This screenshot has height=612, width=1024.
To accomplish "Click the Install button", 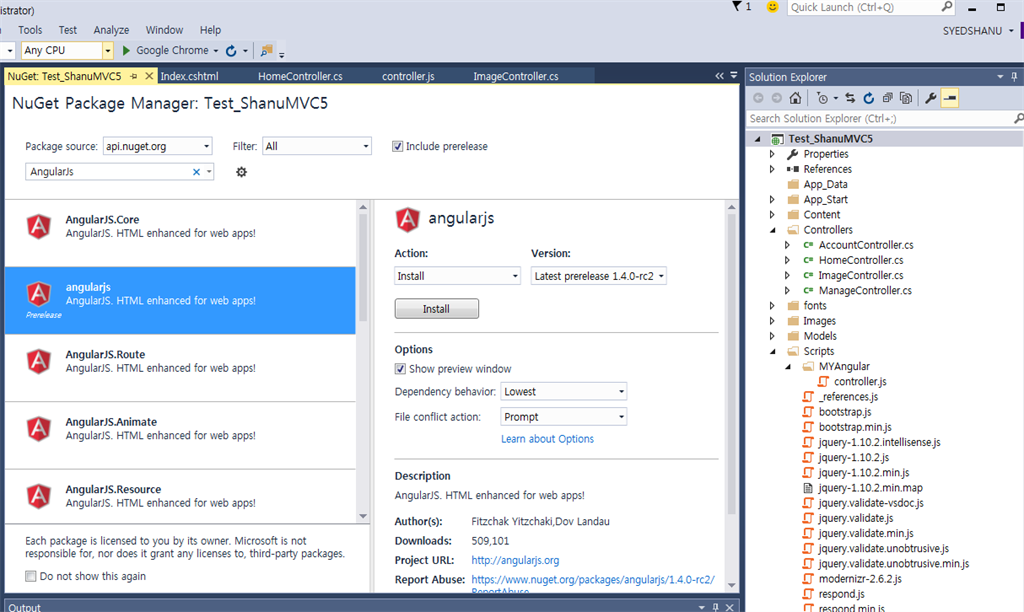I will [436, 308].
